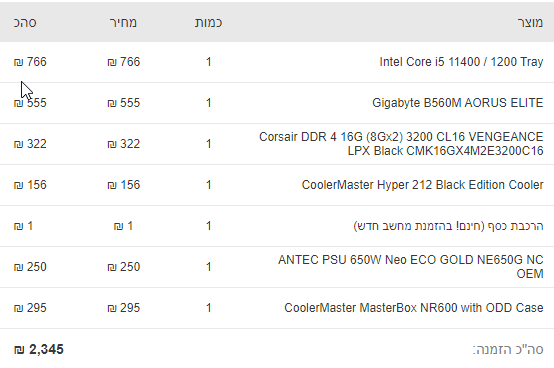Click the 250 ₪ price of the ANTEC PSU
554x368 pixels.
(124, 267)
